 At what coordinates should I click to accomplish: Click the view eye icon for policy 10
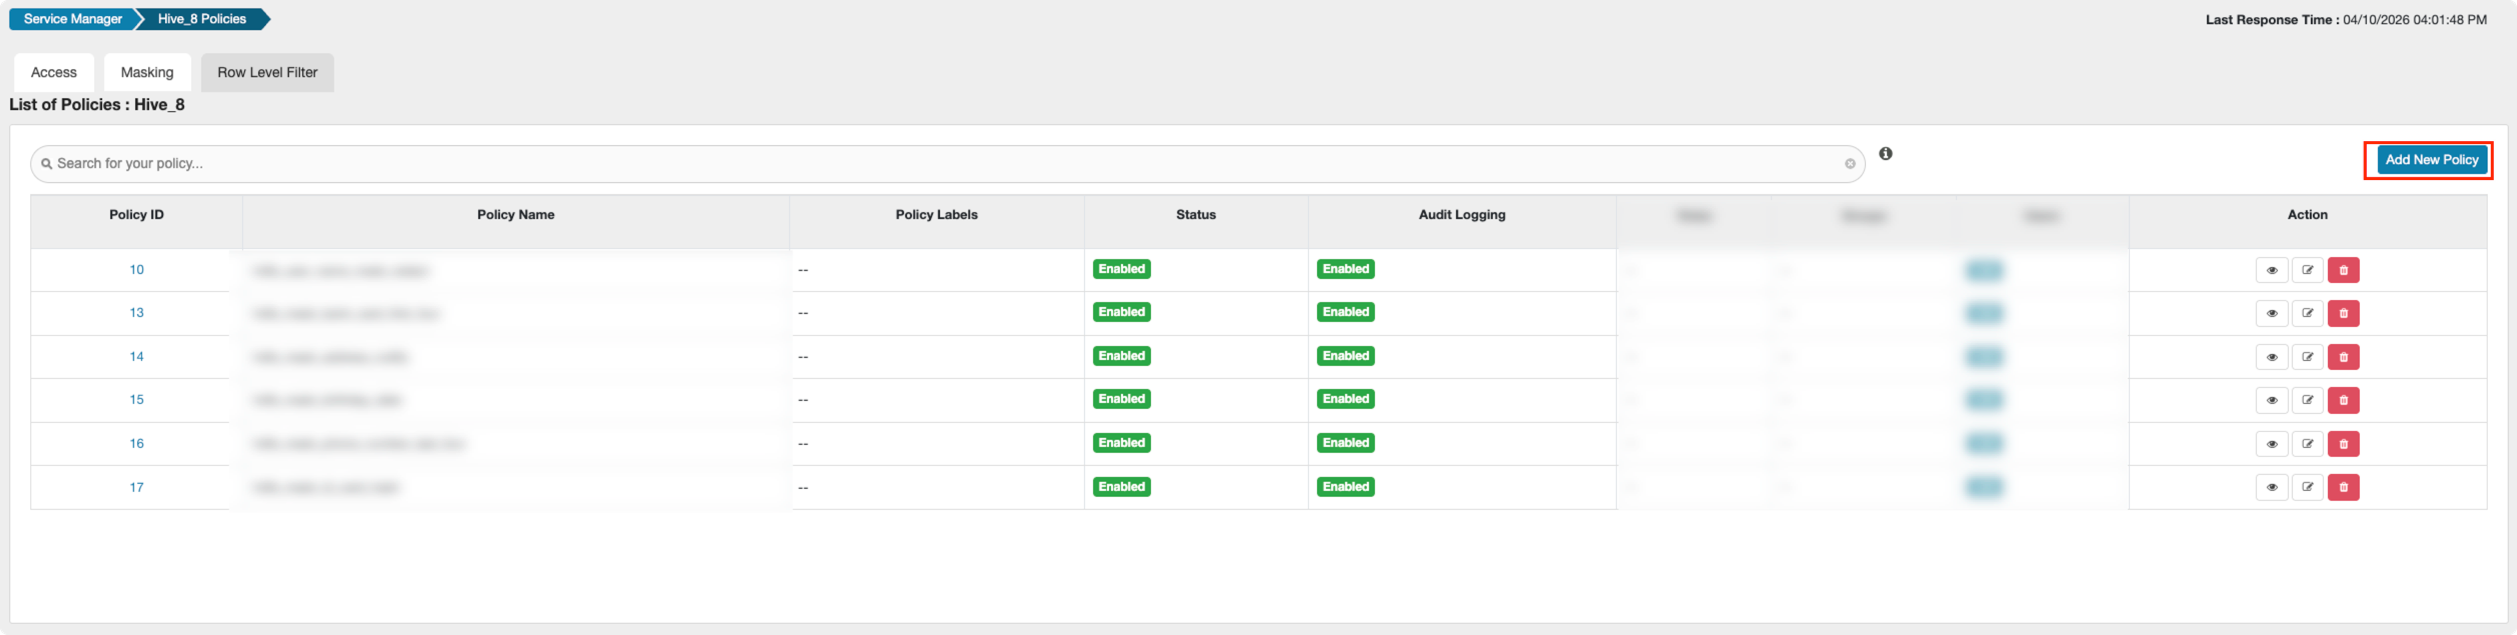pyautogui.click(x=2271, y=270)
